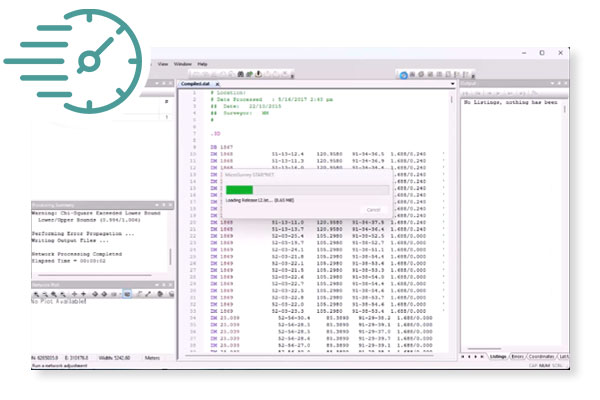Close the Network Plot panel
The width and height of the screenshot is (600, 400).
coord(171,283)
